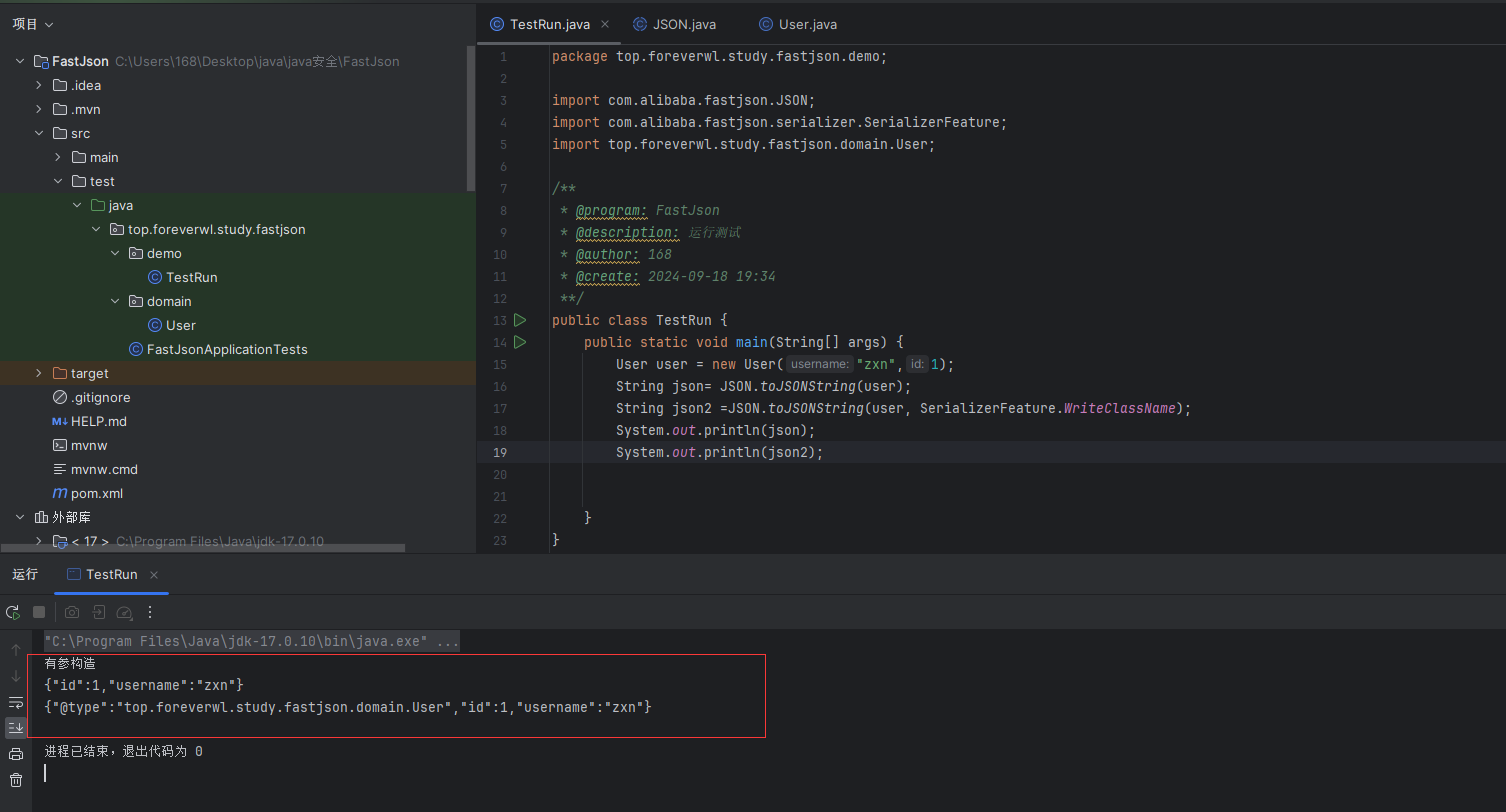Expand the .mvn folder
The image size is (1506, 812).
click(39, 109)
